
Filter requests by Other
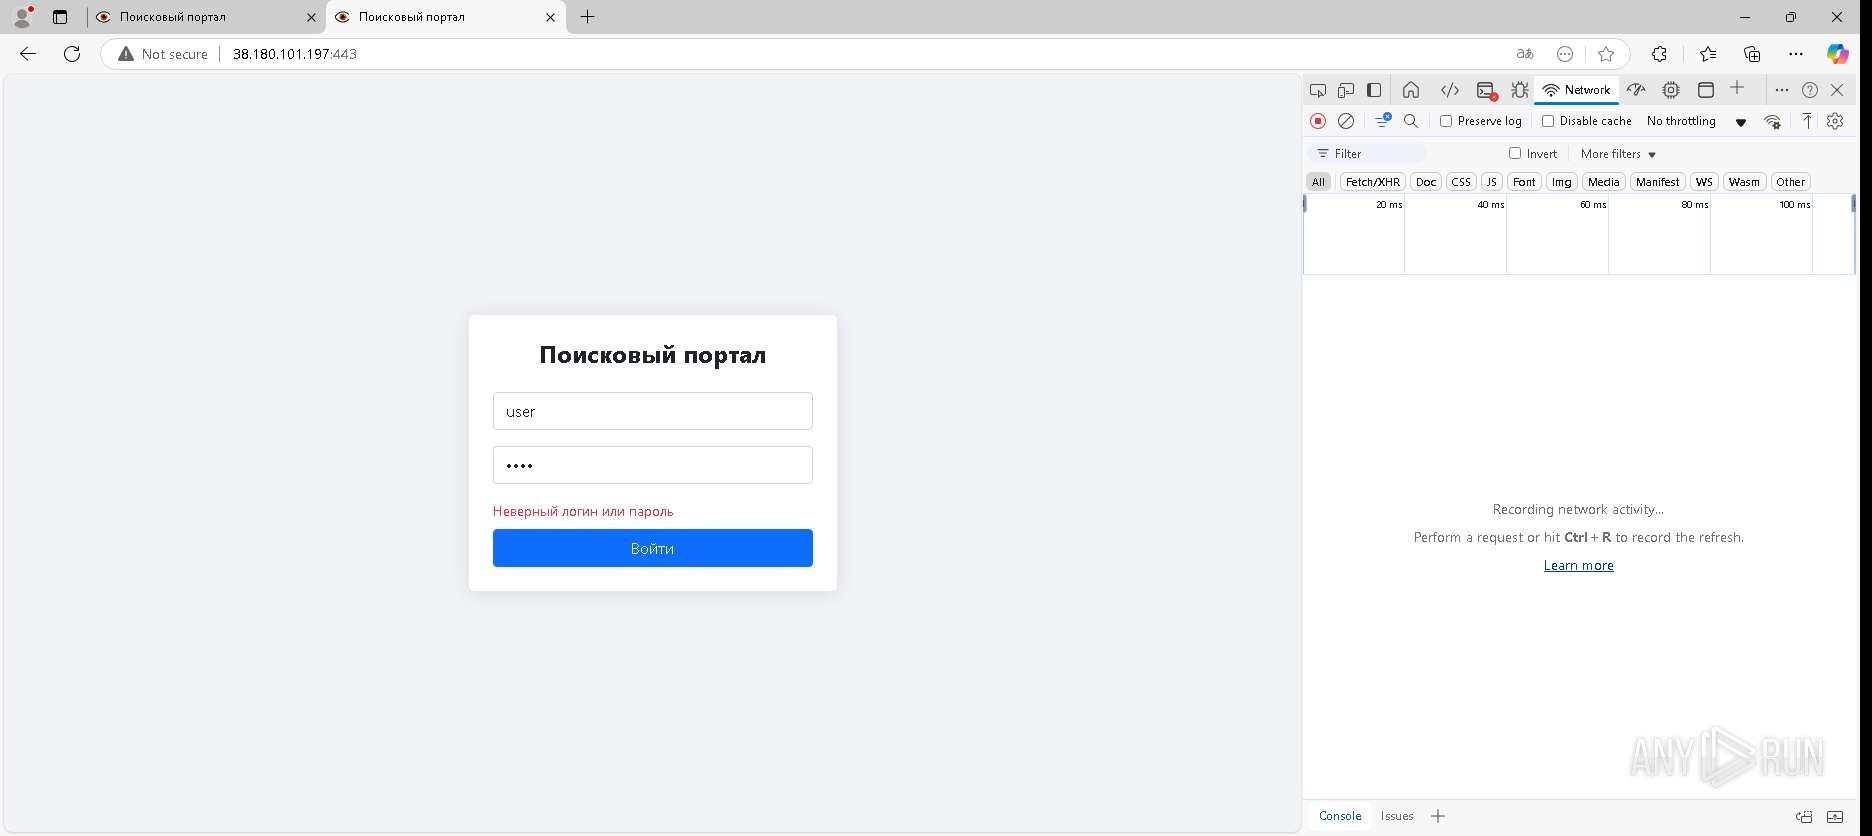tap(1790, 182)
